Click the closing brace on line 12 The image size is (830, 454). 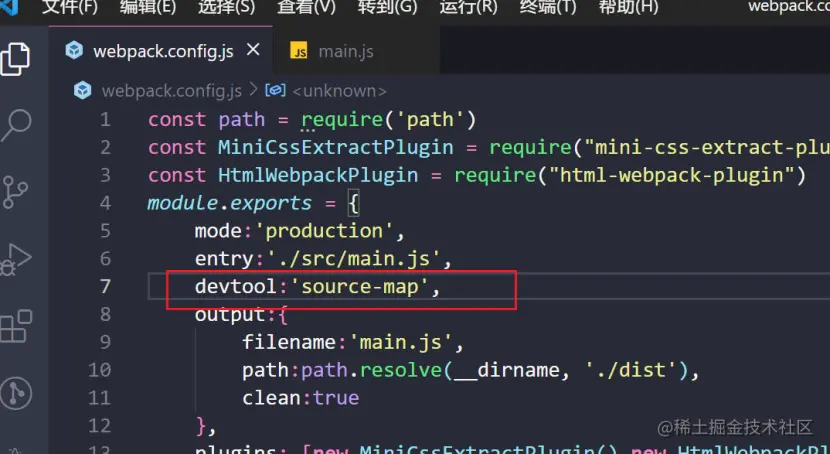point(201,426)
